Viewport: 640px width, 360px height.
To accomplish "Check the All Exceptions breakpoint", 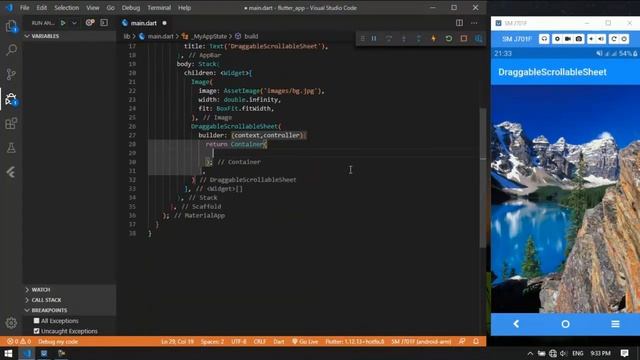I will click(x=36, y=321).
